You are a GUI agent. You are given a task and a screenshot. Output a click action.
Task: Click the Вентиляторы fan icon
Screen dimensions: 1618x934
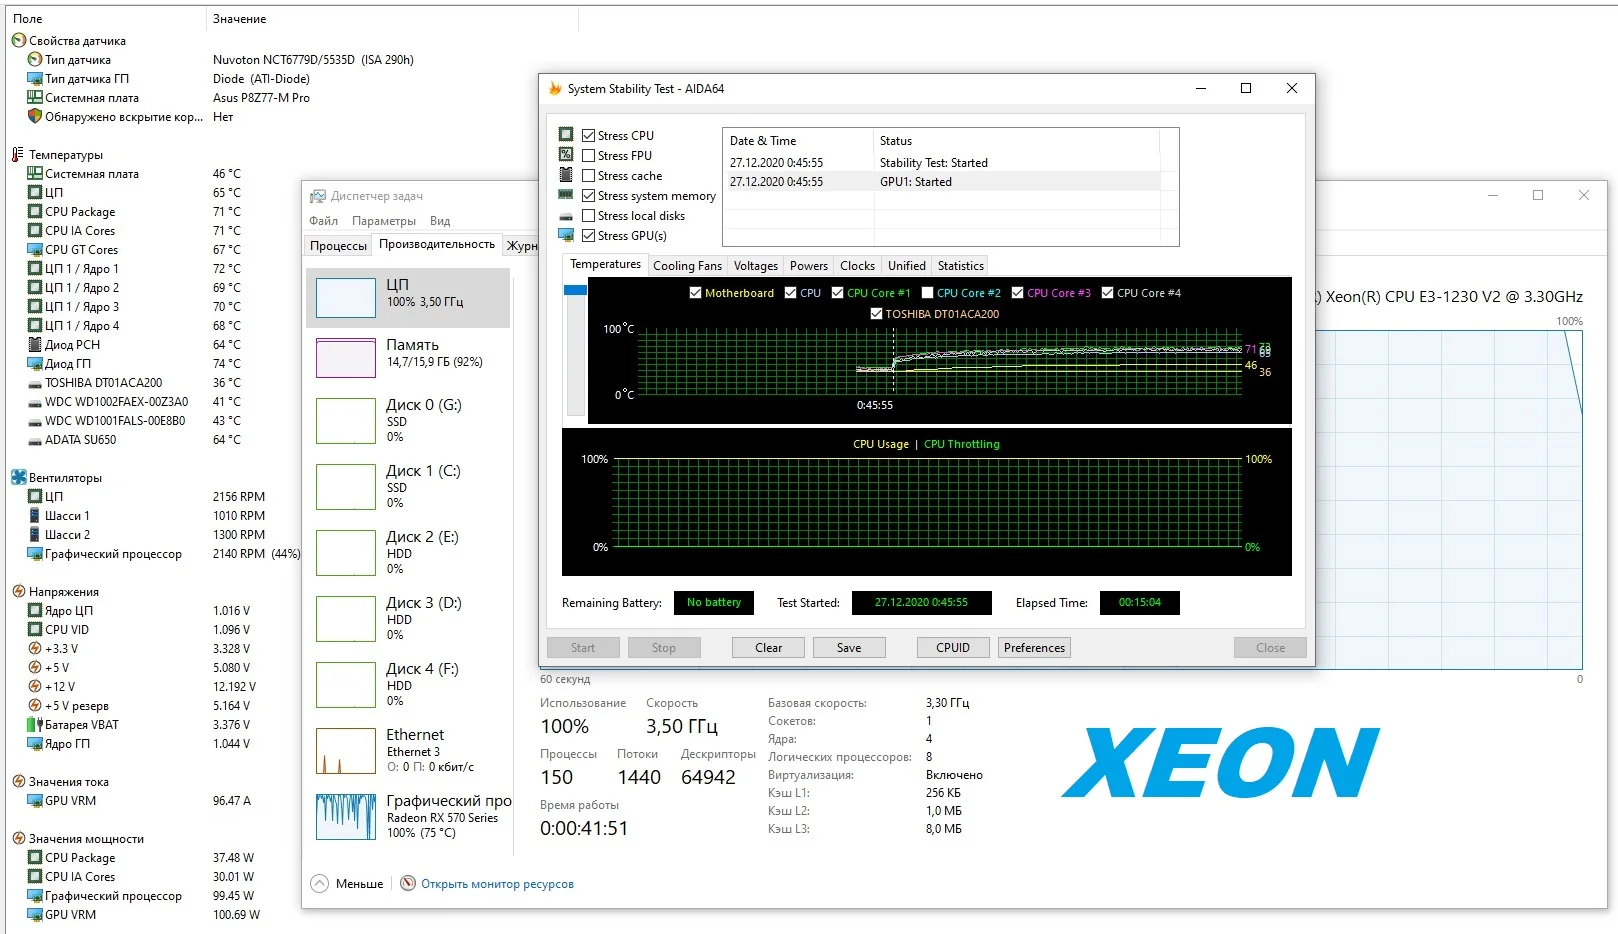click(19, 478)
